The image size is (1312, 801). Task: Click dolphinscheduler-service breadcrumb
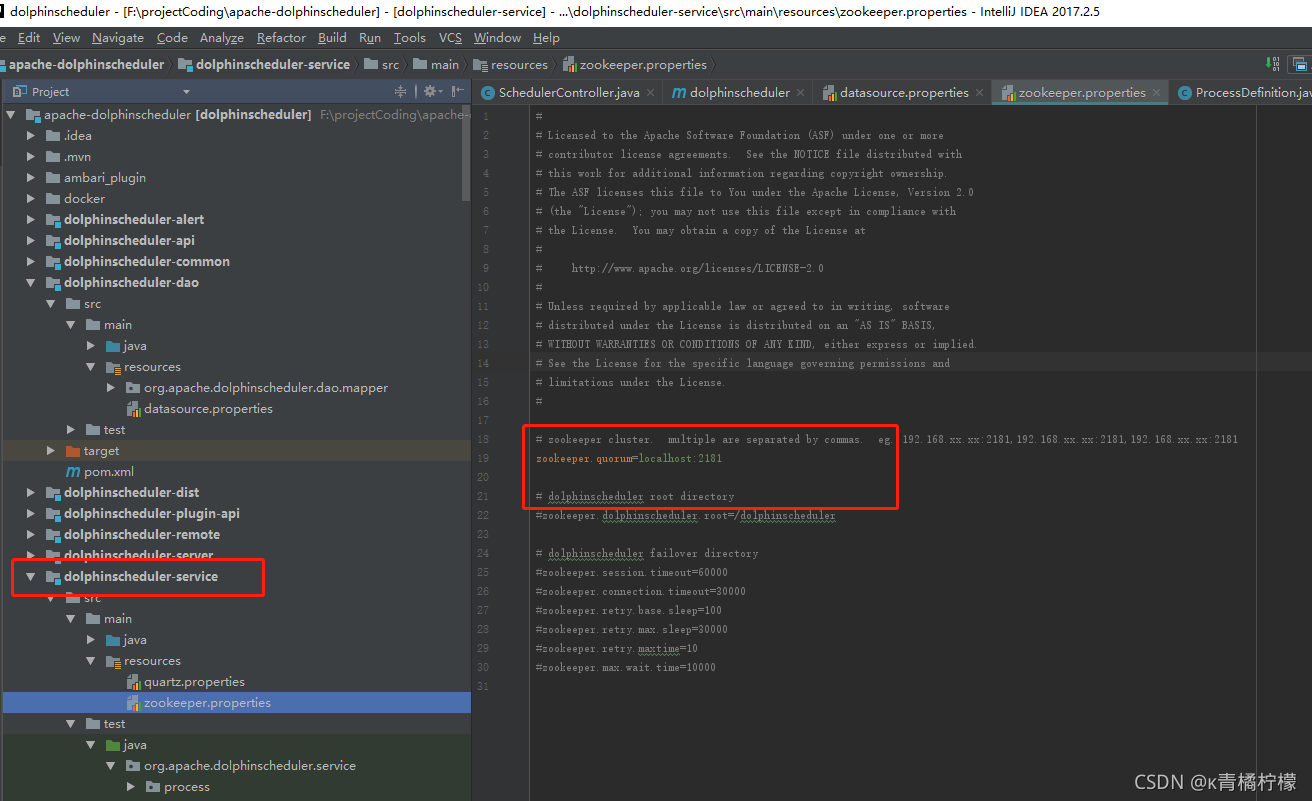pyautogui.click(x=265, y=64)
